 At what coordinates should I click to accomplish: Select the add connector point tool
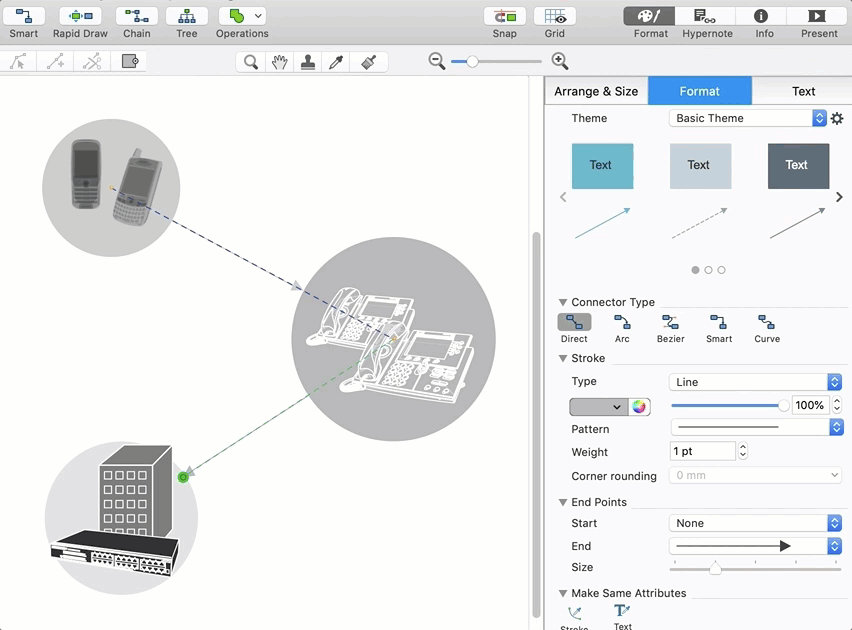[55, 61]
